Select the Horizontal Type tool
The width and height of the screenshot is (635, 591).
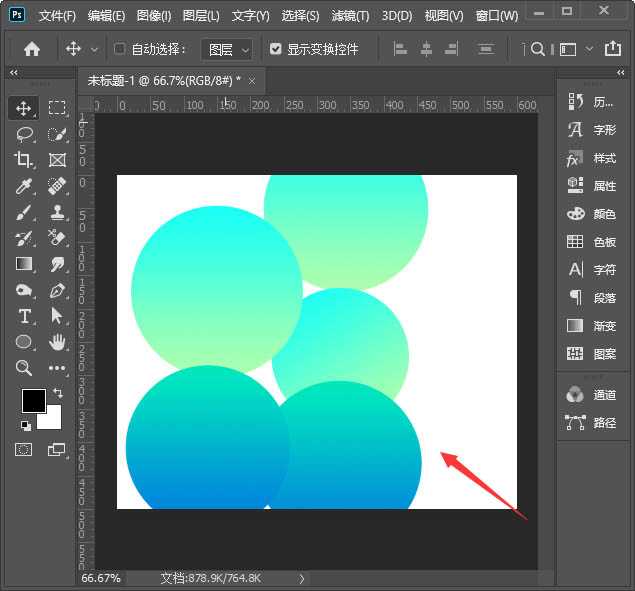(x=25, y=316)
